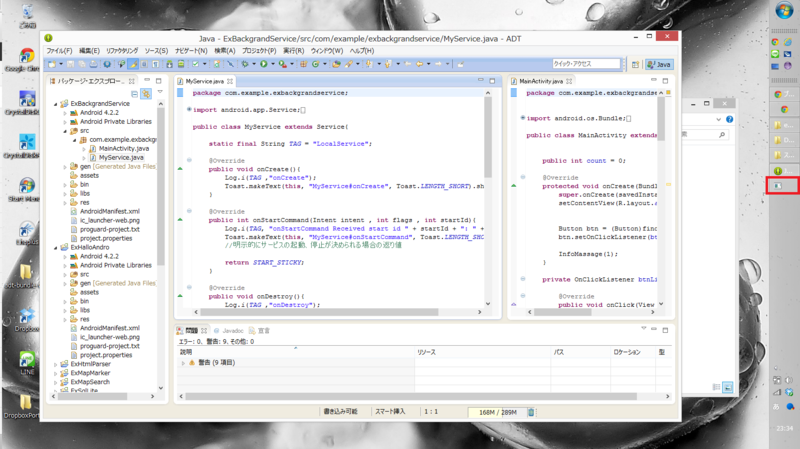Switch to the Javadoc tab
This screenshot has width=800, height=449.
(229, 331)
